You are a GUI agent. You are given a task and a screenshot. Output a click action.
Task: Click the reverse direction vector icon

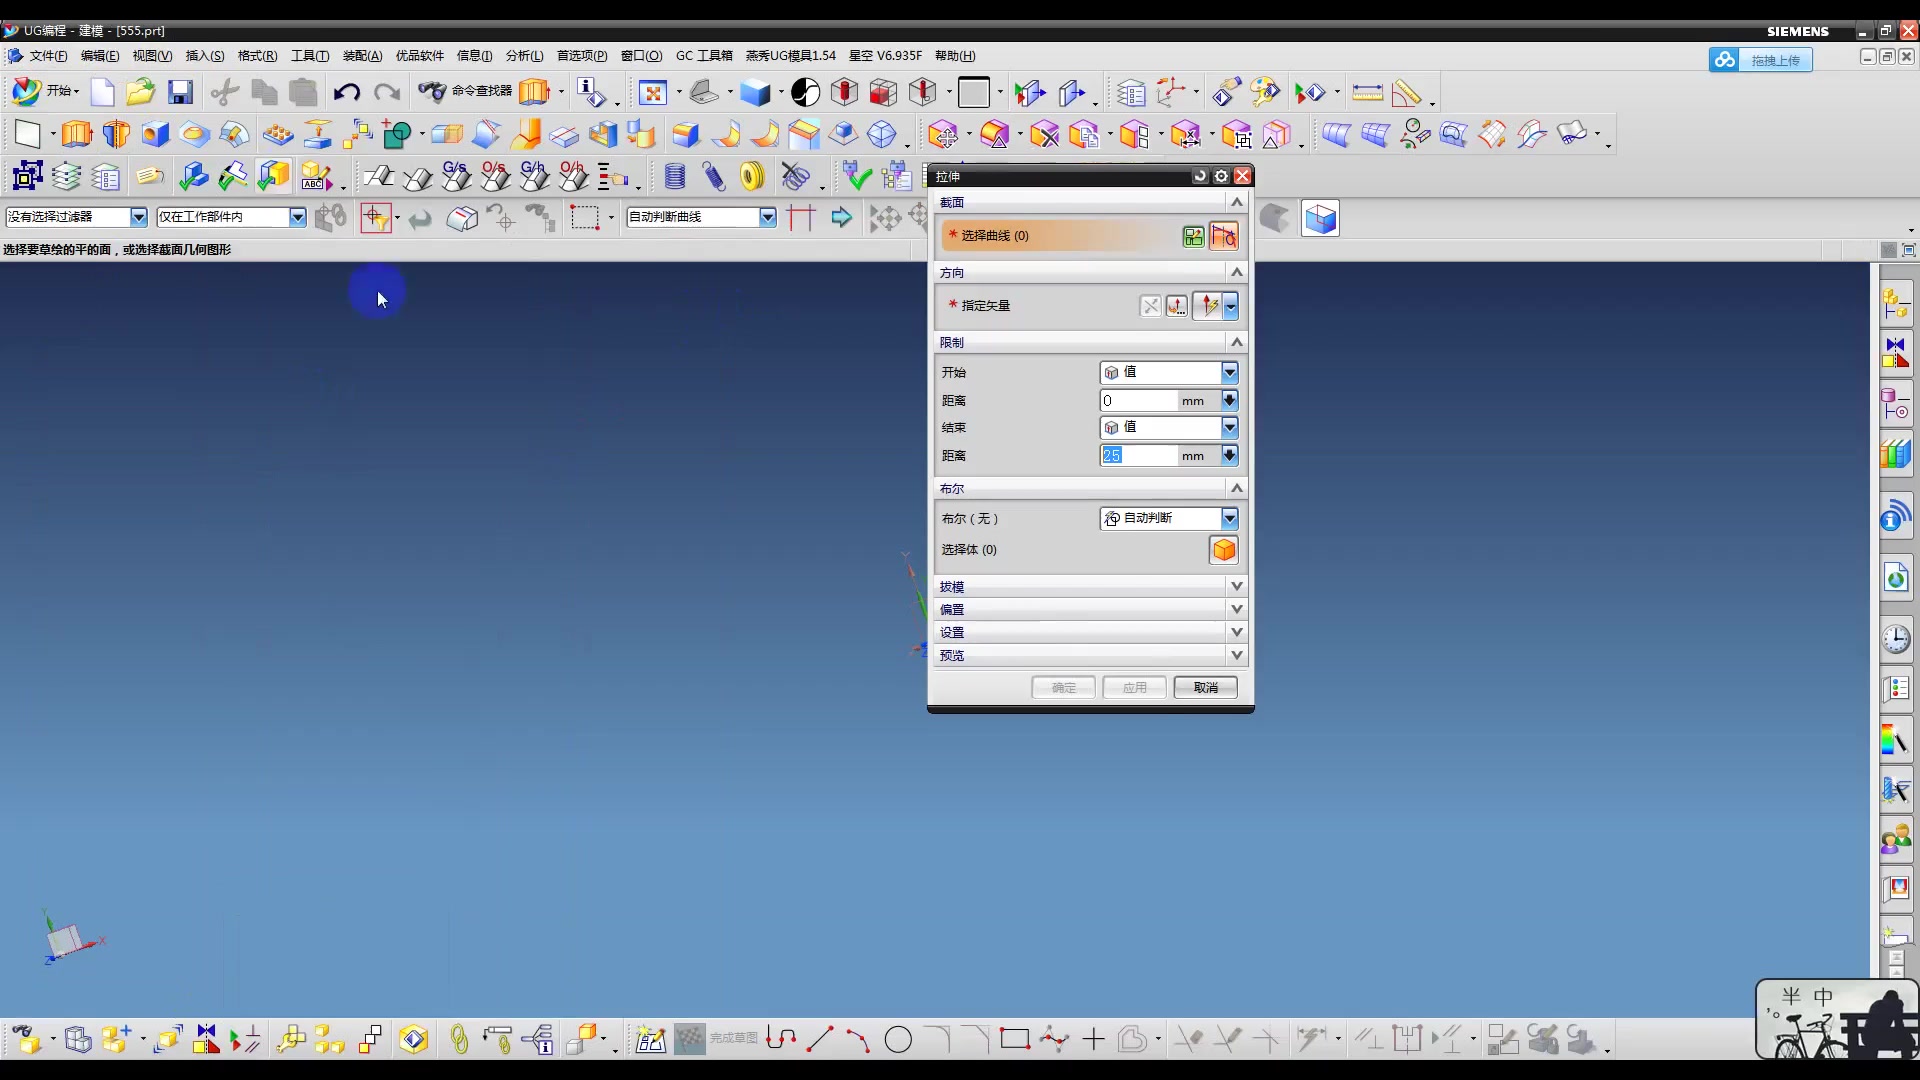click(1151, 306)
